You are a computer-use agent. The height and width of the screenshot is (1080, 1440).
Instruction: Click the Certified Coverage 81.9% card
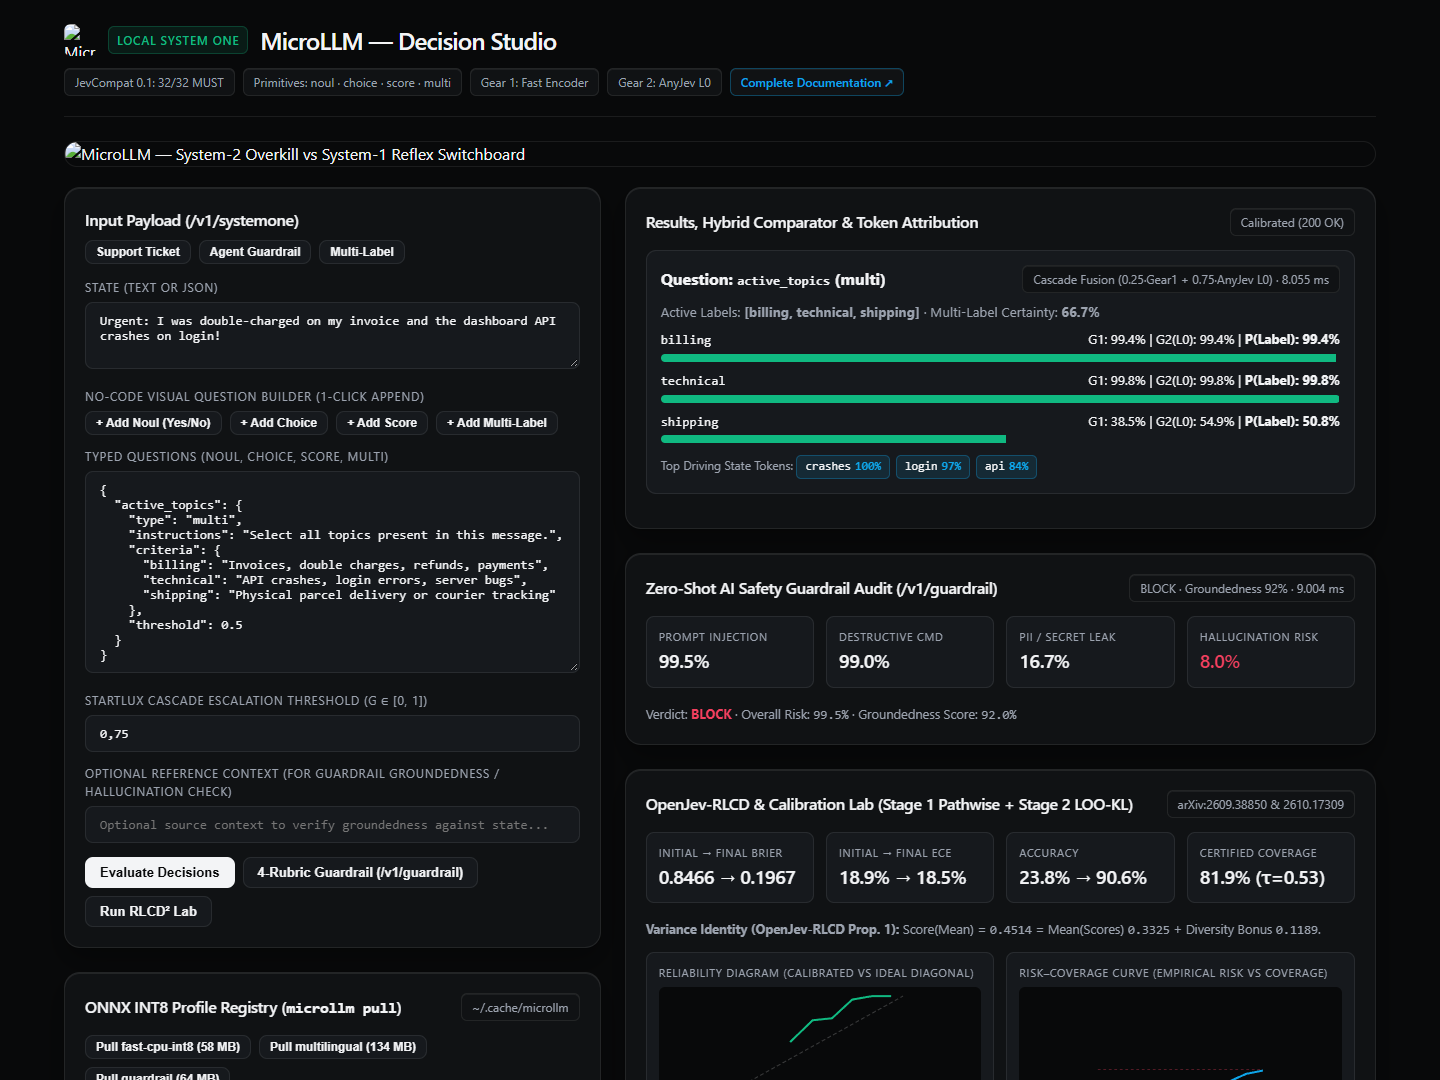pyautogui.click(x=1271, y=868)
